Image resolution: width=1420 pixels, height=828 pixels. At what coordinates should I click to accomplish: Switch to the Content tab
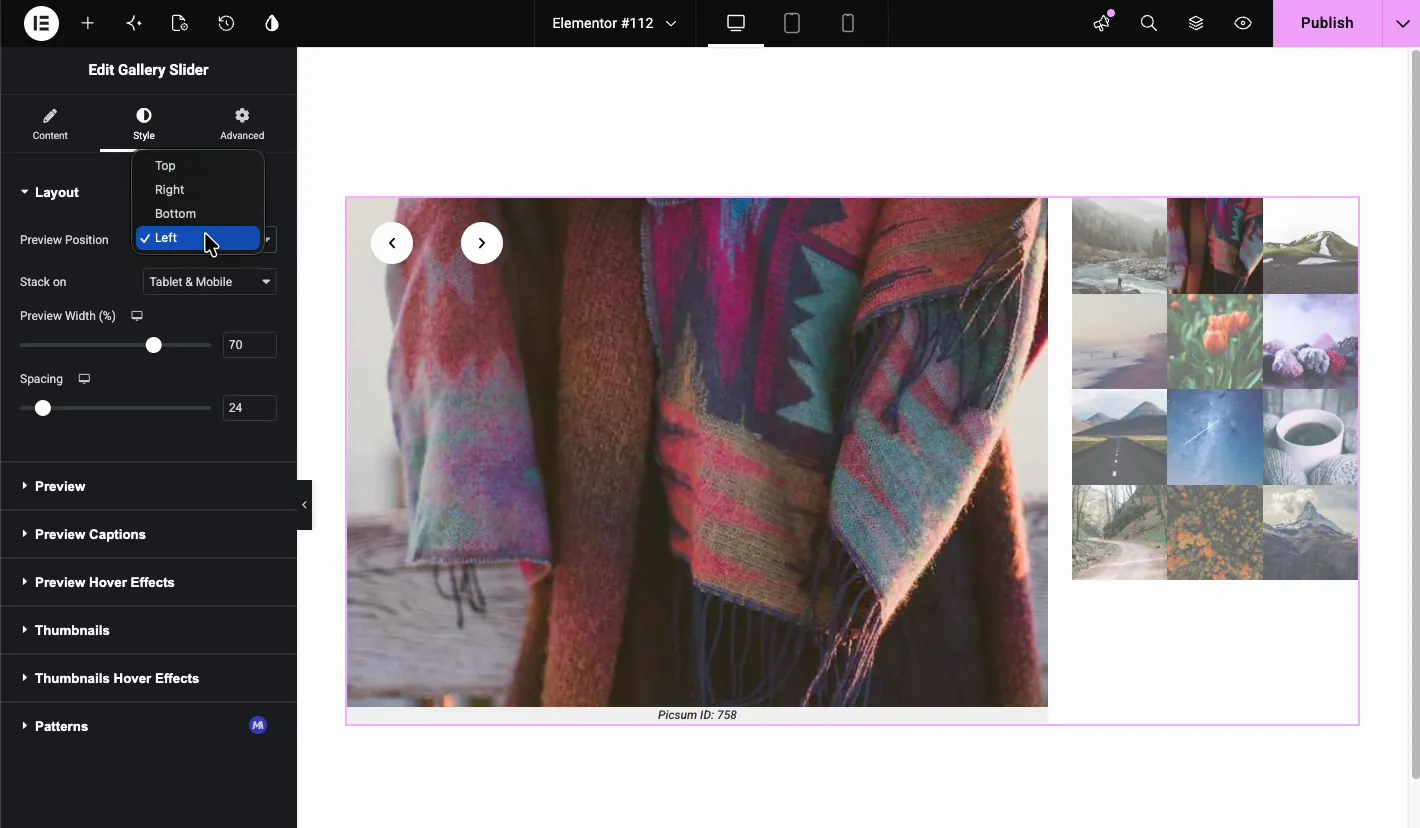pos(50,124)
